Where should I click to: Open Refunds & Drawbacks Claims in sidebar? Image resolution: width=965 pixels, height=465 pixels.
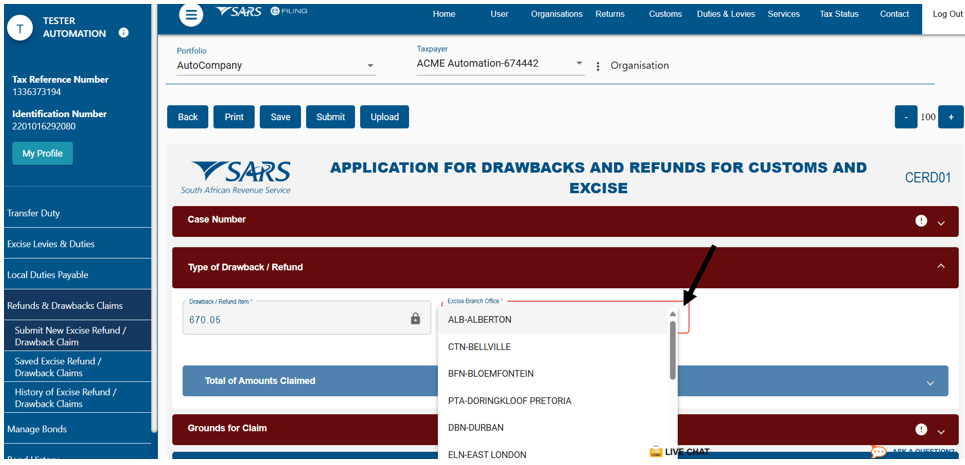click(76, 306)
